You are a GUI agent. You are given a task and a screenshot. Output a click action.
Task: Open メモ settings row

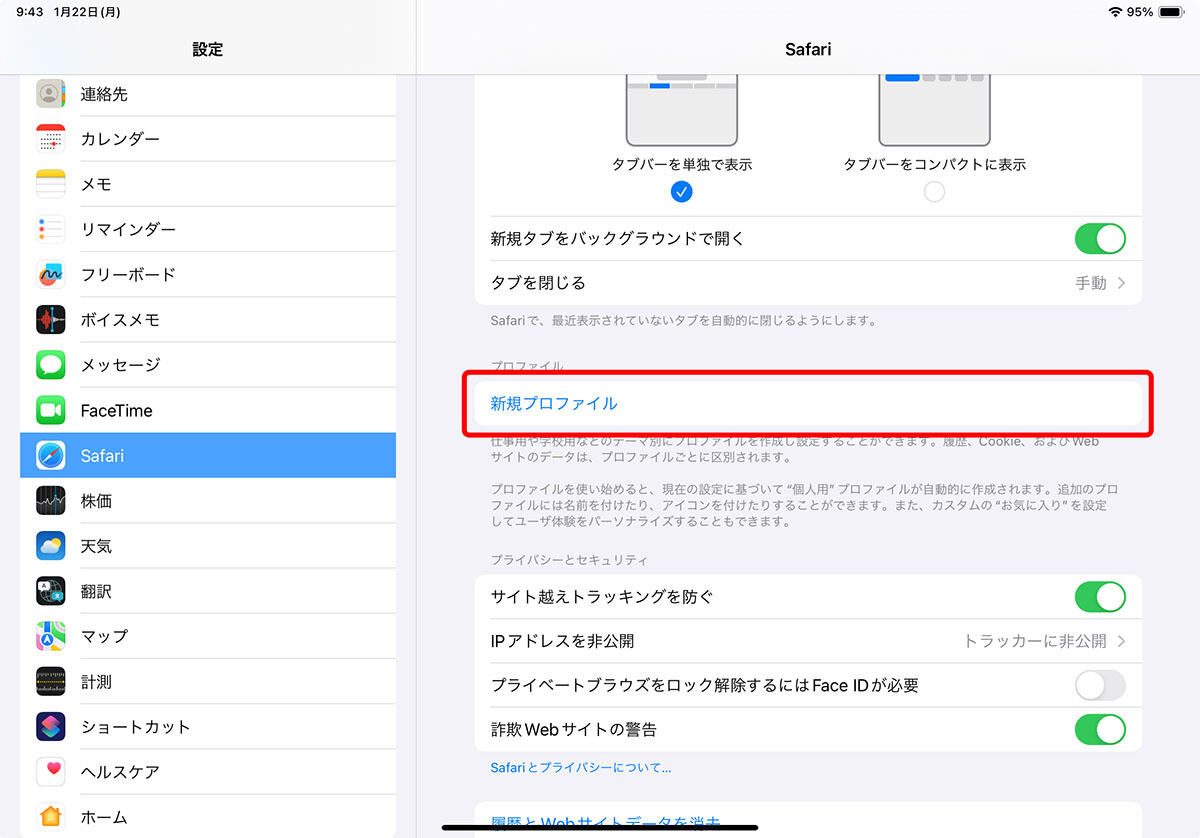point(208,184)
